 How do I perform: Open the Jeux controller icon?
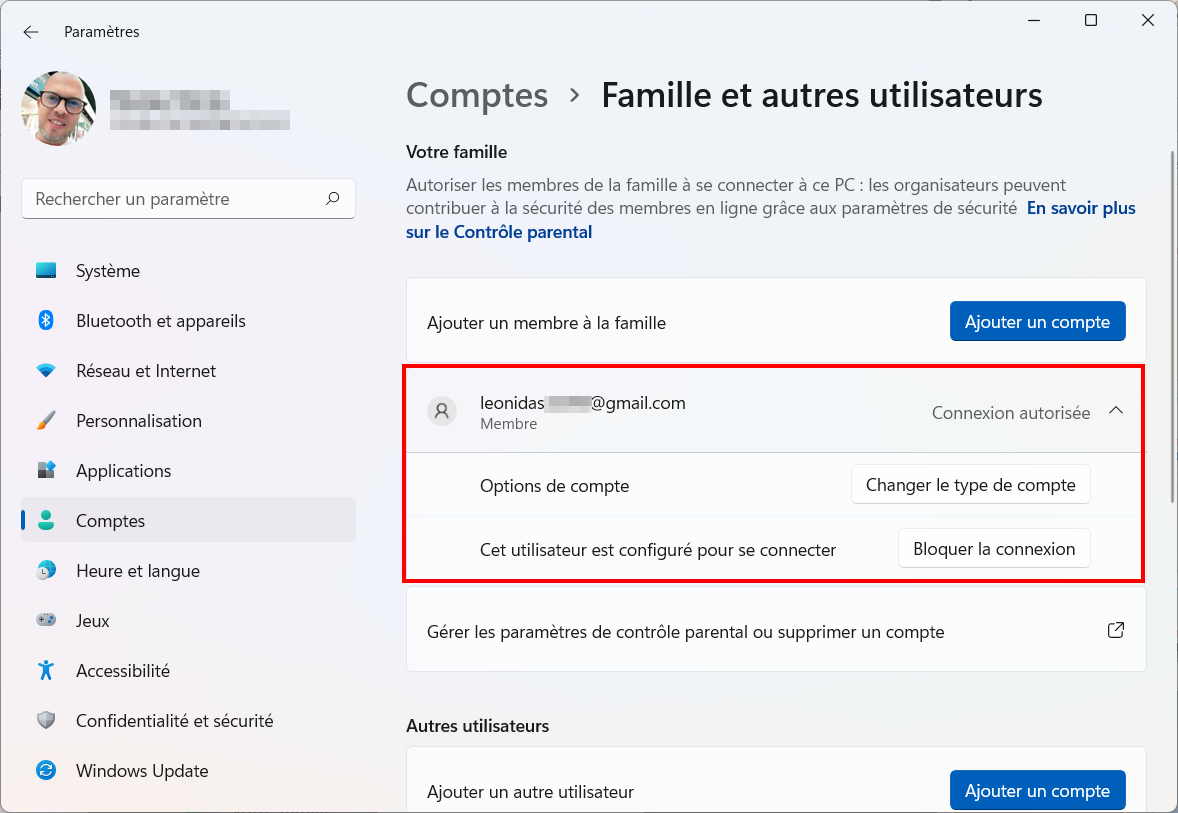point(46,621)
